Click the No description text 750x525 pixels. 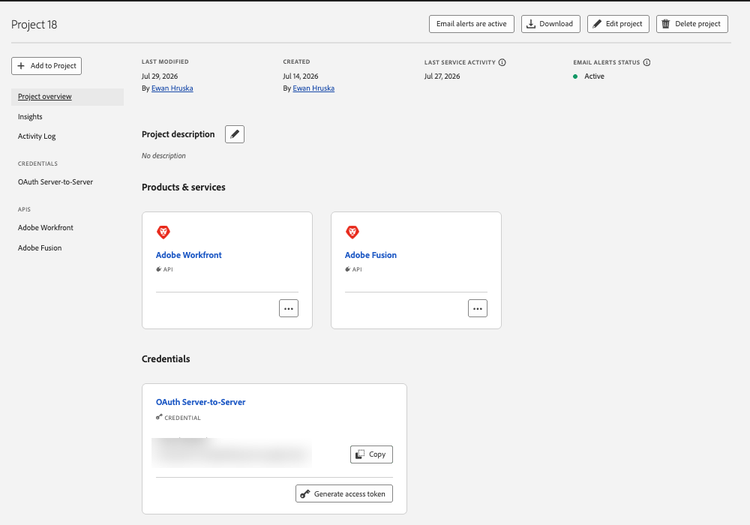(x=164, y=156)
